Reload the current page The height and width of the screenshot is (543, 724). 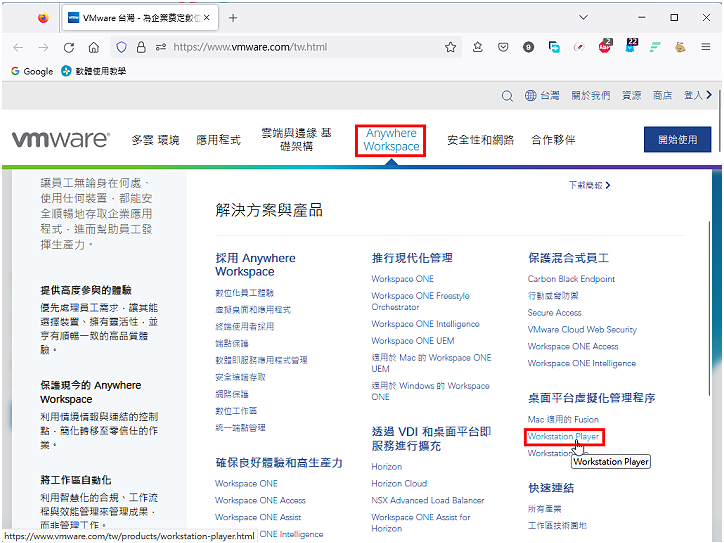[x=69, y=47]
